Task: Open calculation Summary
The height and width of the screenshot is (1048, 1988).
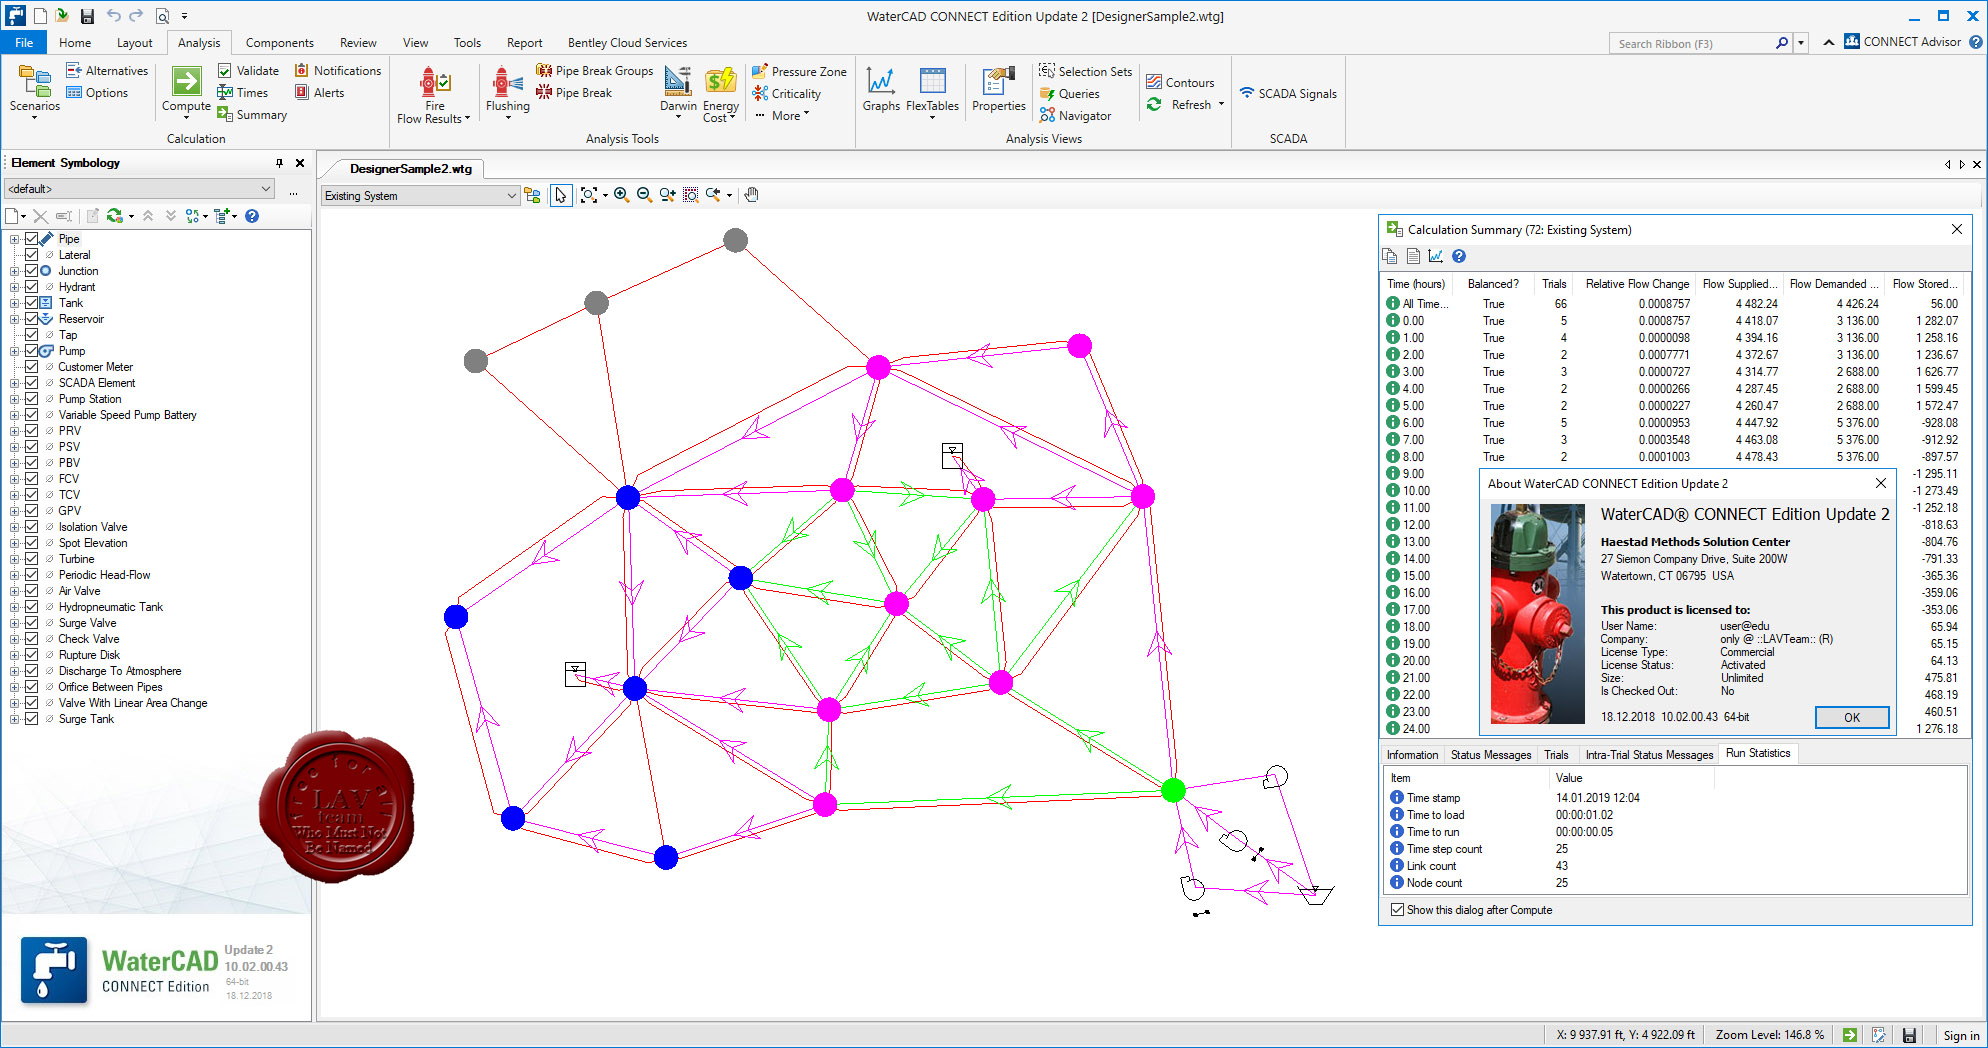Action: (252, 115)
